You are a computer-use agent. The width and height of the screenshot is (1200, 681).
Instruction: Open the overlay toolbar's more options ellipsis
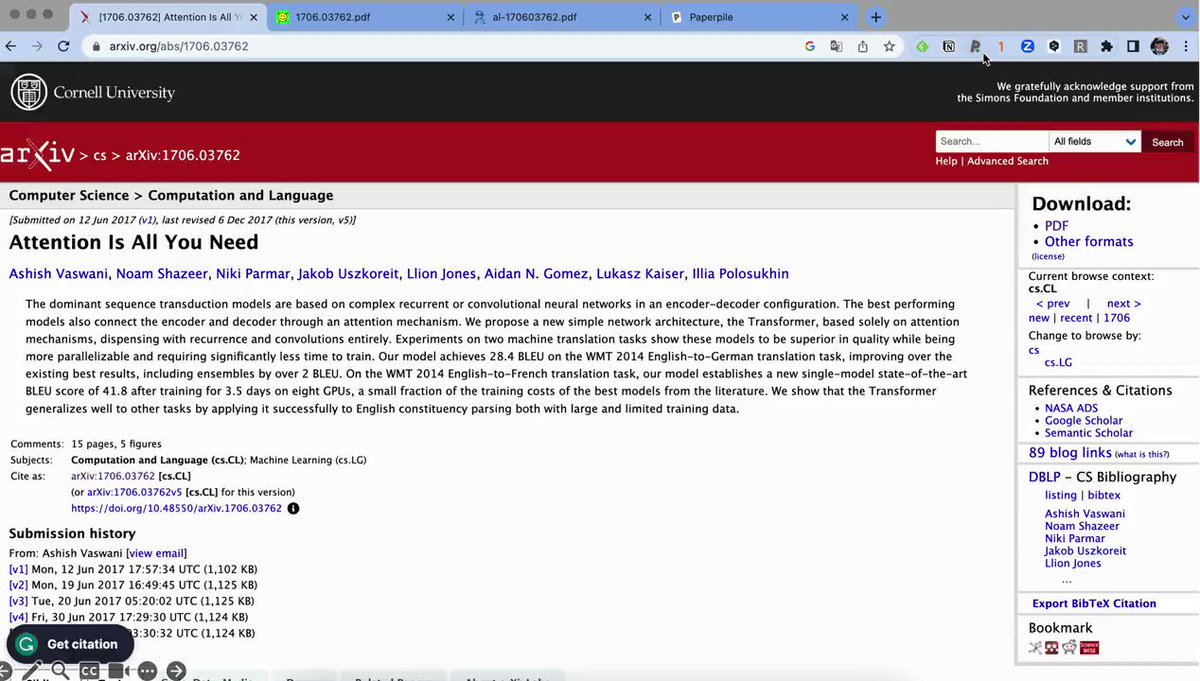coord(147,671)
